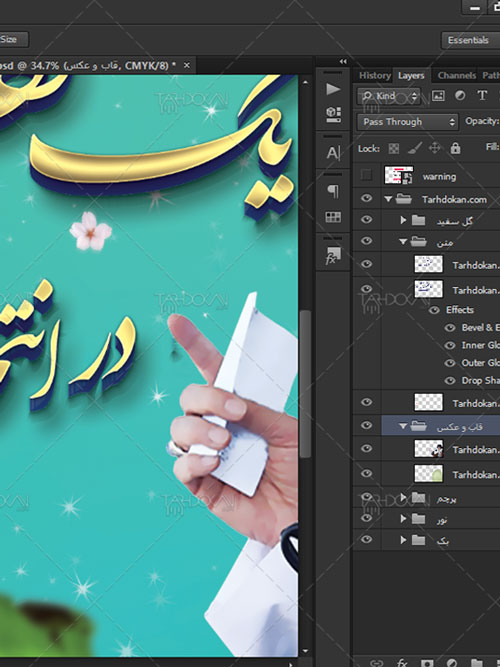This screenshot has width=500, height=667.
Task: Expand the پرچم group
Action: click(403, 497)
